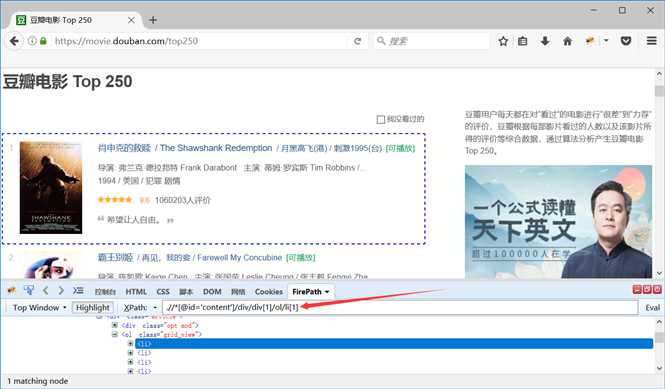The image size is (665, 389).
Task: Open the Downloads arrow icon
Action: [x=545, y=41]
